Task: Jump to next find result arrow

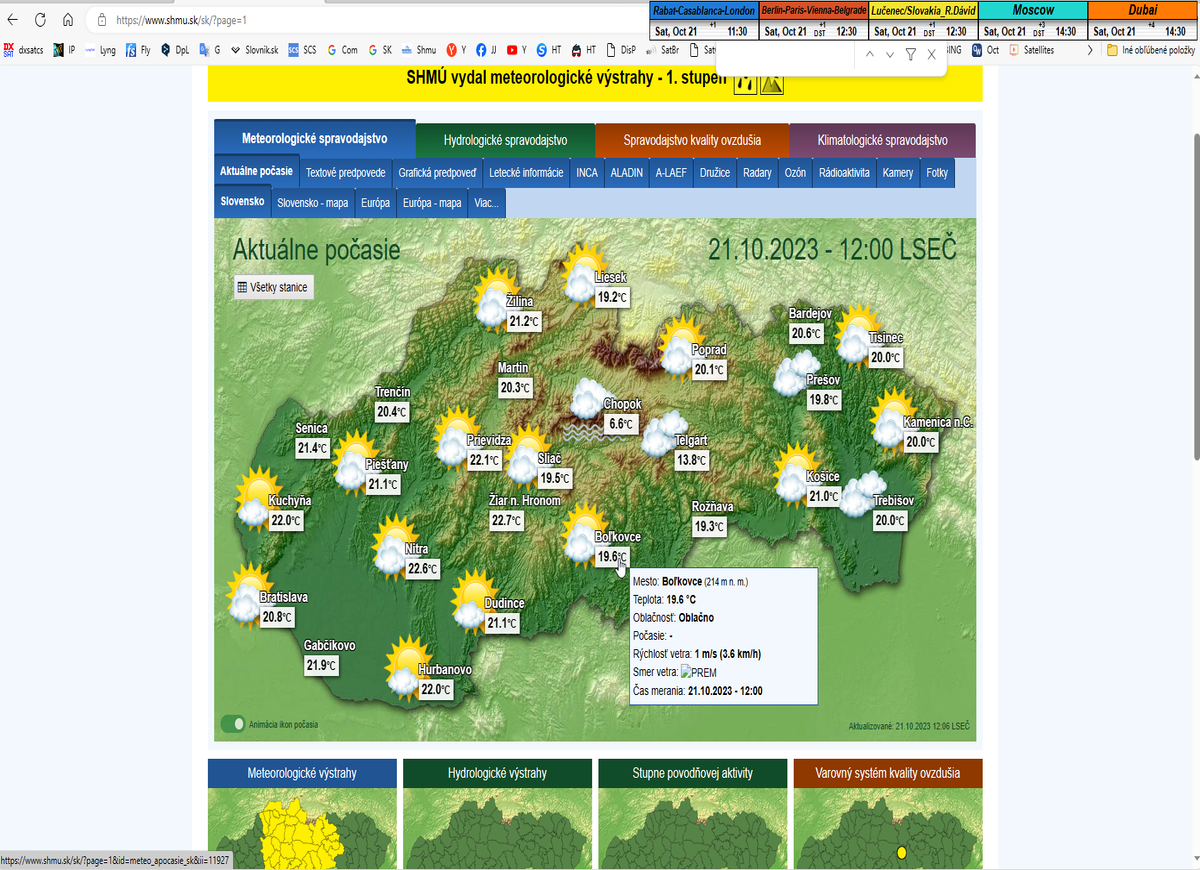Action: pos(890,55)
